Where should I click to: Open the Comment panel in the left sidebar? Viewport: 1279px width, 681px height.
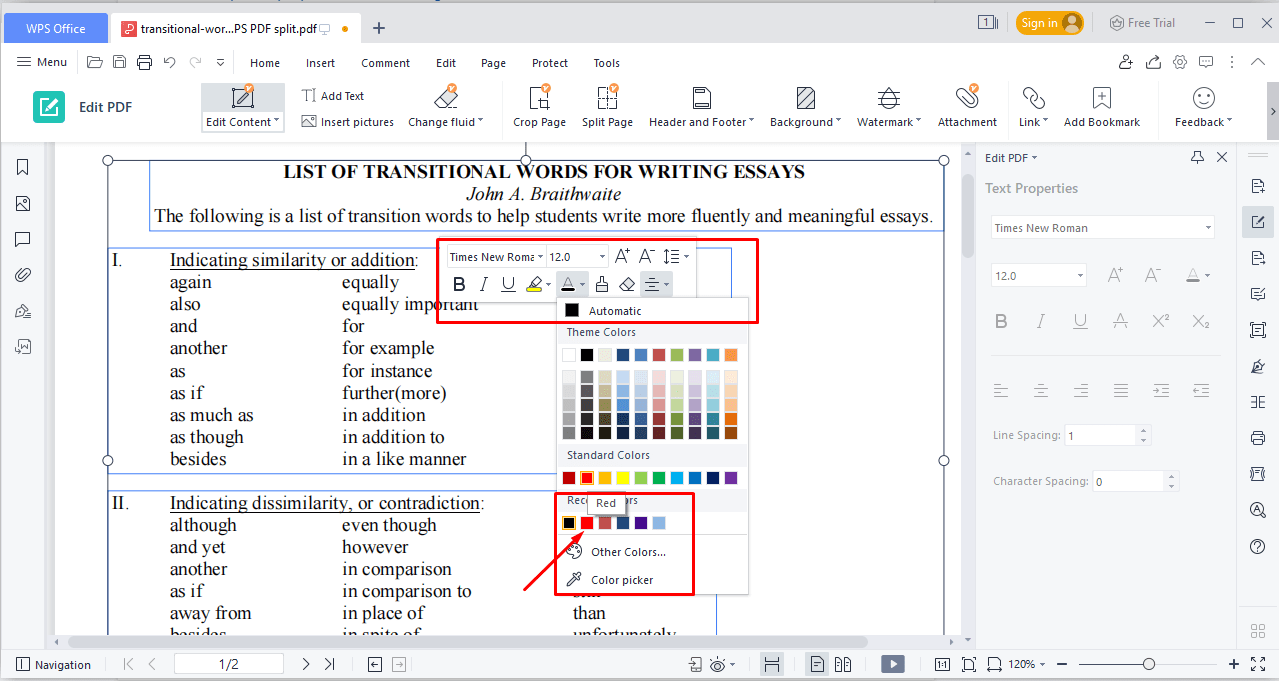pos(24,239)
